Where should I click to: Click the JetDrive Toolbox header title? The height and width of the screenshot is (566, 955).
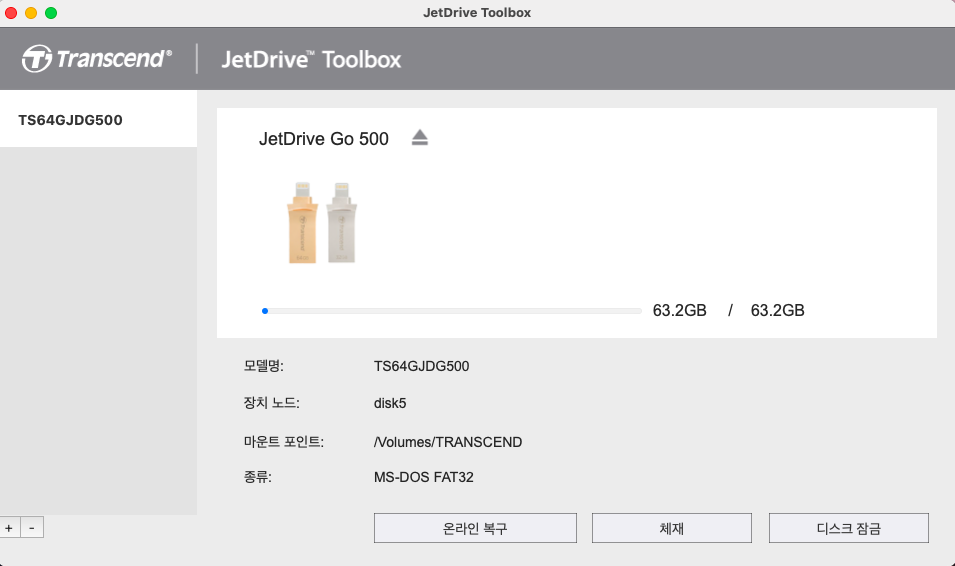pos(311,59)
